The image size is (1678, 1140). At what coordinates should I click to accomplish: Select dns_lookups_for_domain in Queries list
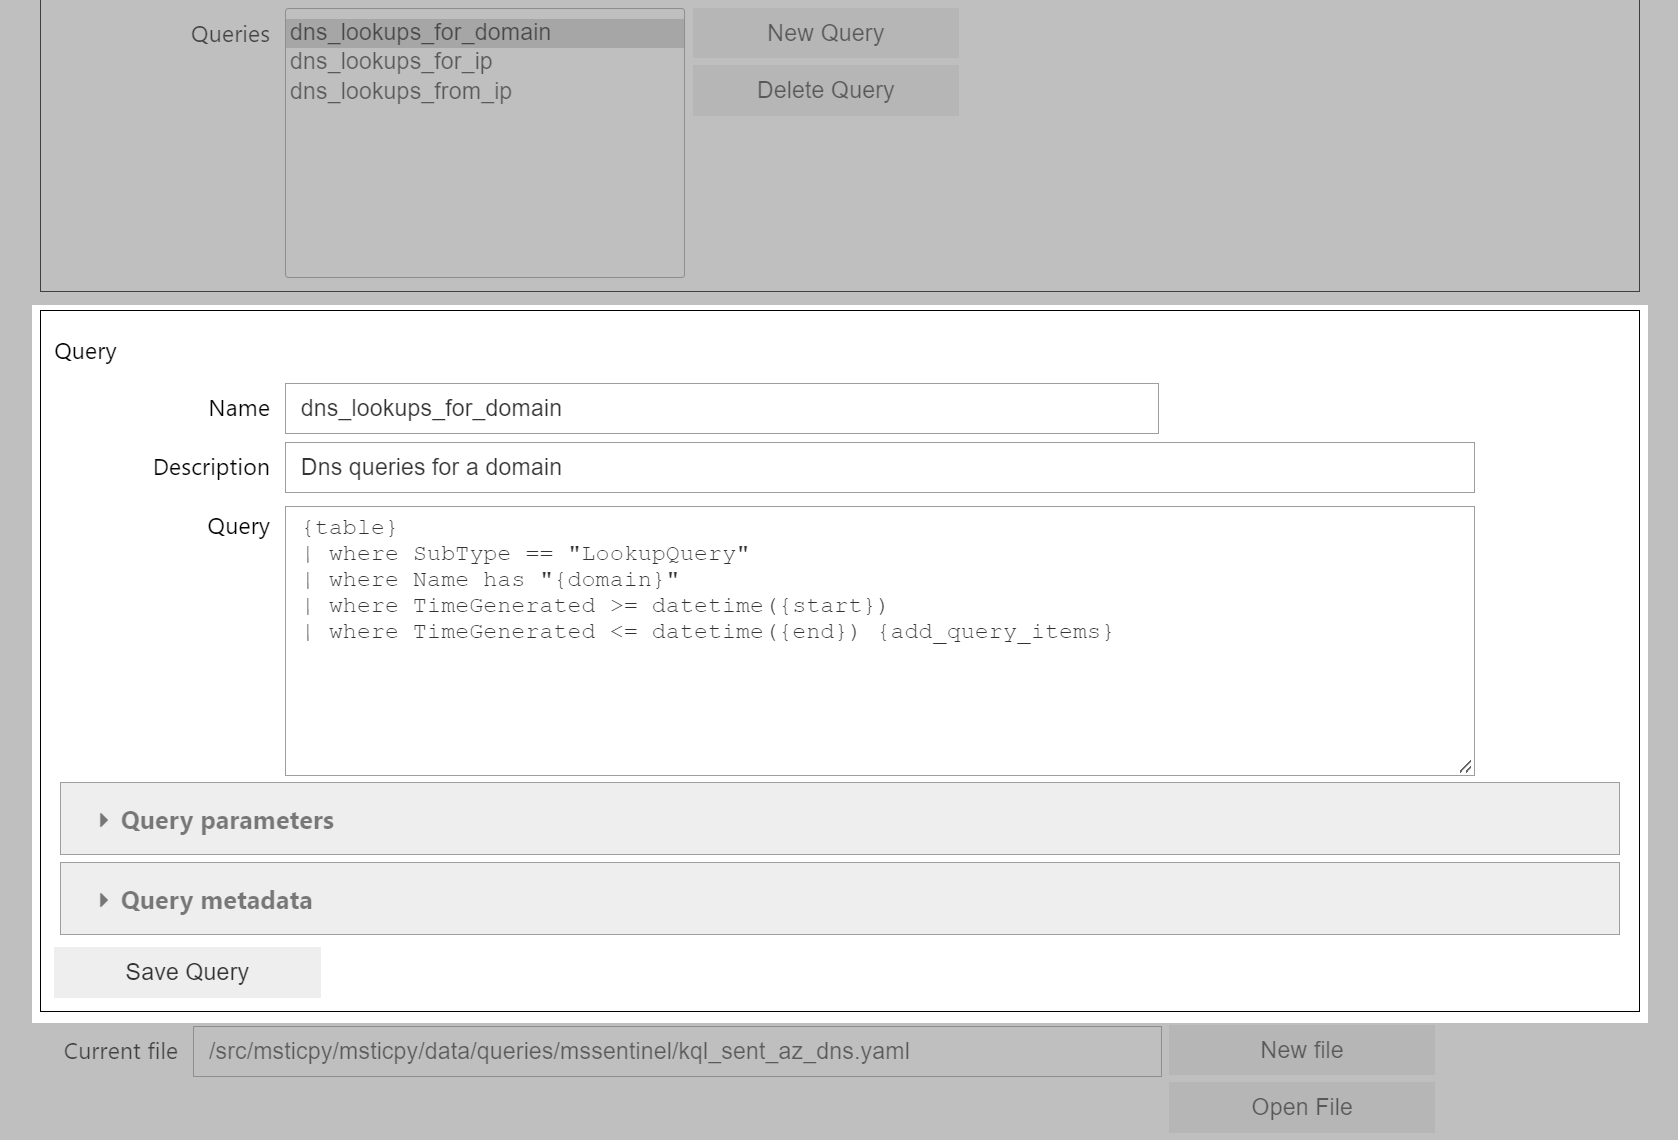485,32
